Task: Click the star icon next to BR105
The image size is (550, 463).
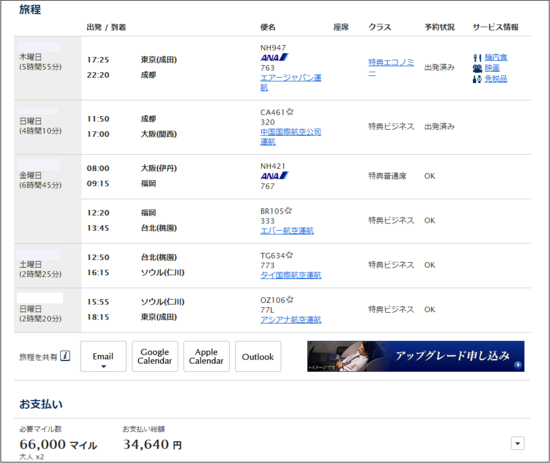Action: [288, 210]
